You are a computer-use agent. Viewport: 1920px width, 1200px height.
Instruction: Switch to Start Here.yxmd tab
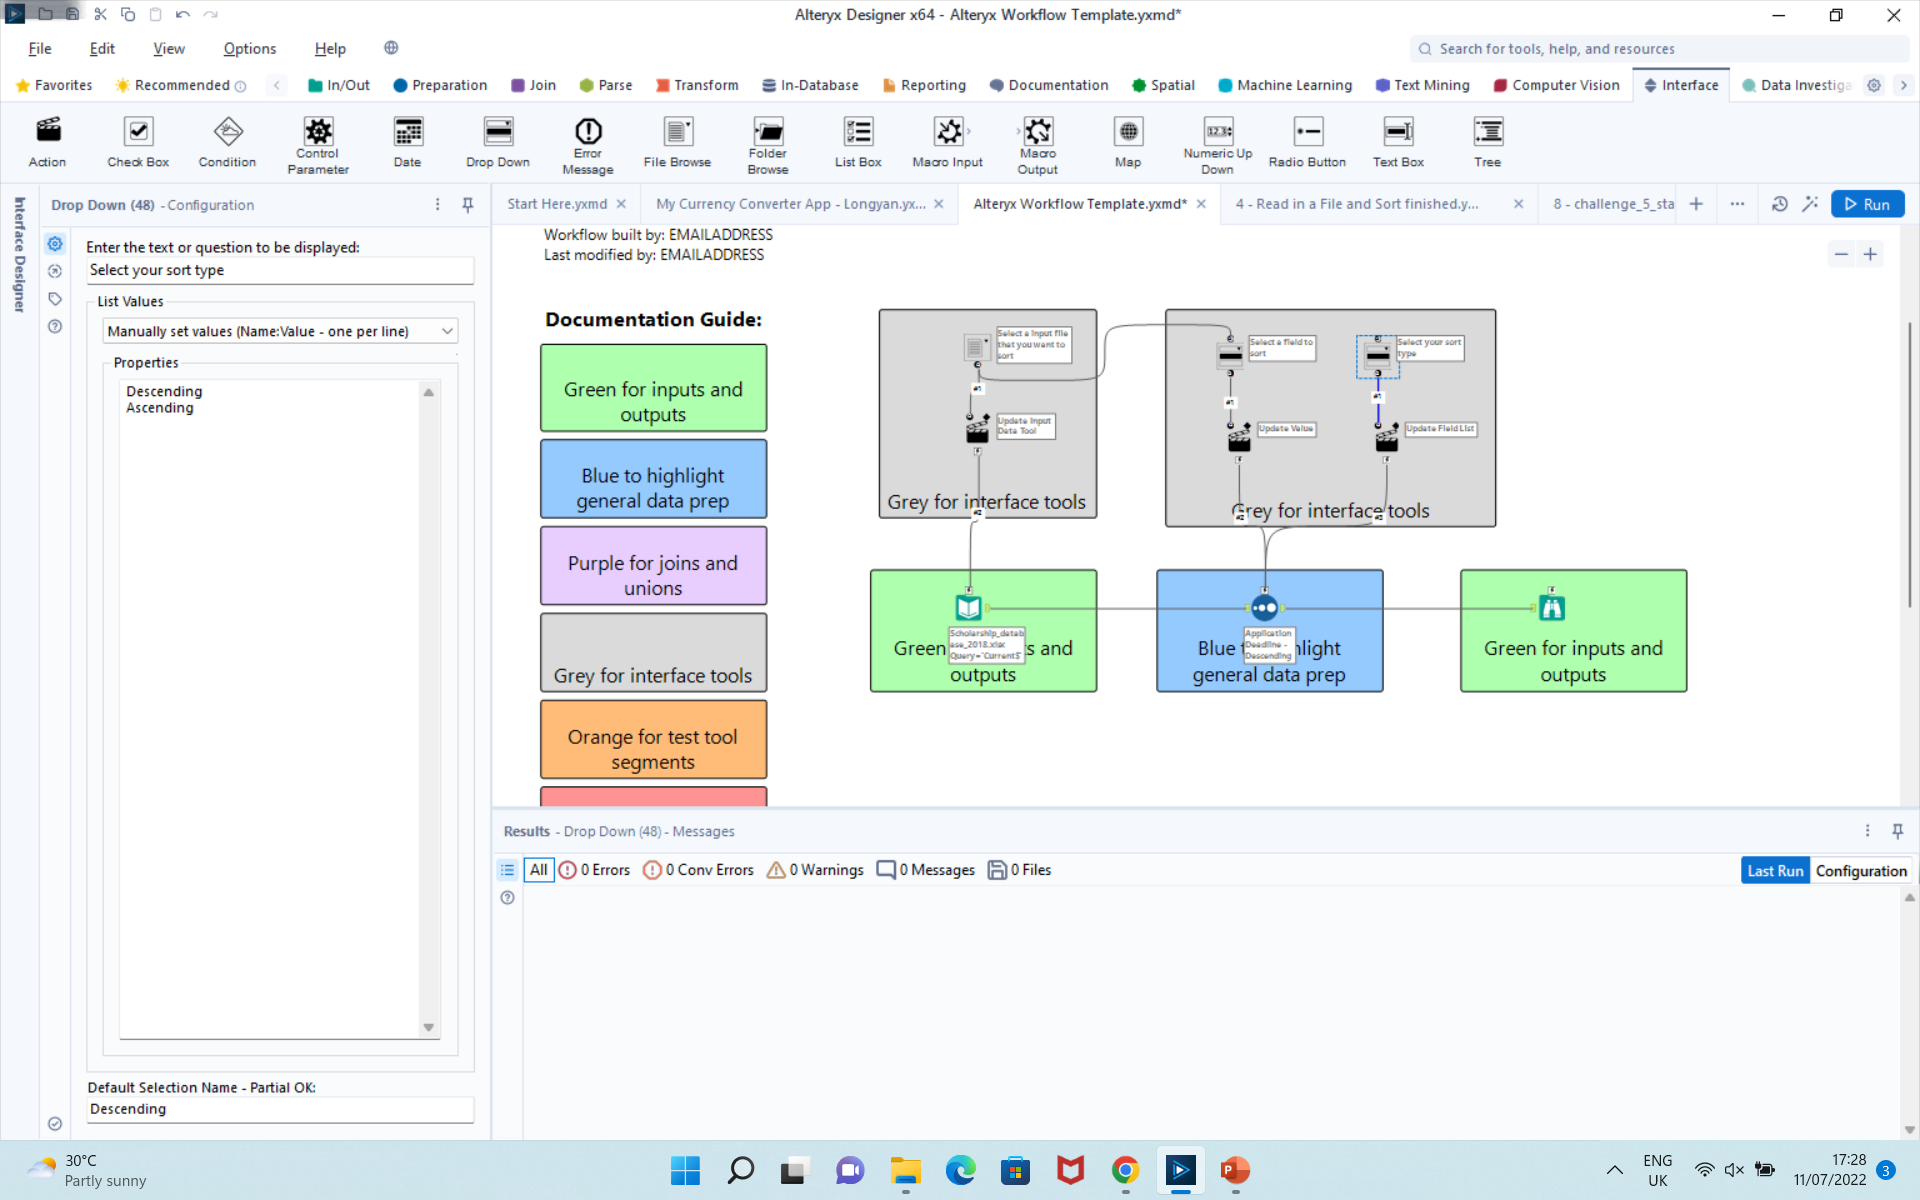[557, 204]
